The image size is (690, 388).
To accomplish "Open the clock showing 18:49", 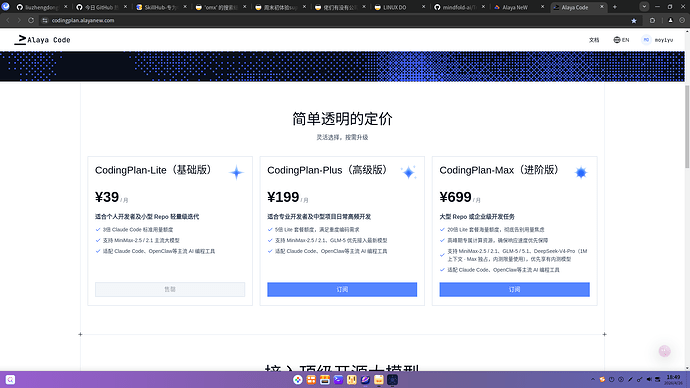I will pos(673,380).
